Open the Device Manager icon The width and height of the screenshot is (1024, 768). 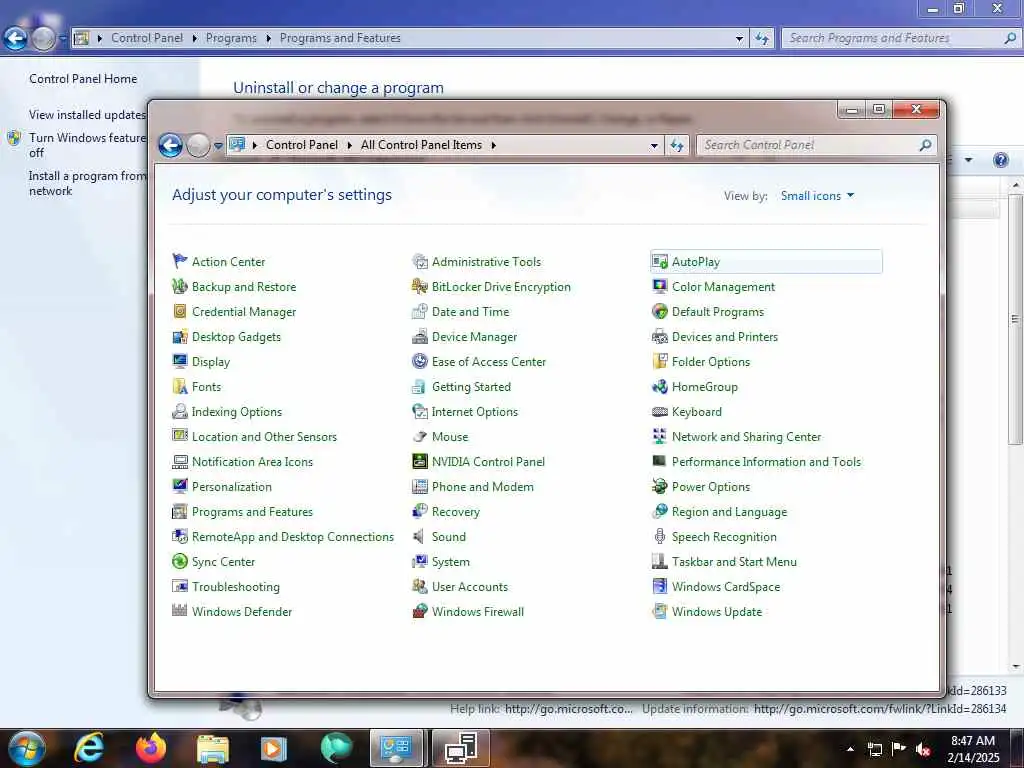click(420, 336)
